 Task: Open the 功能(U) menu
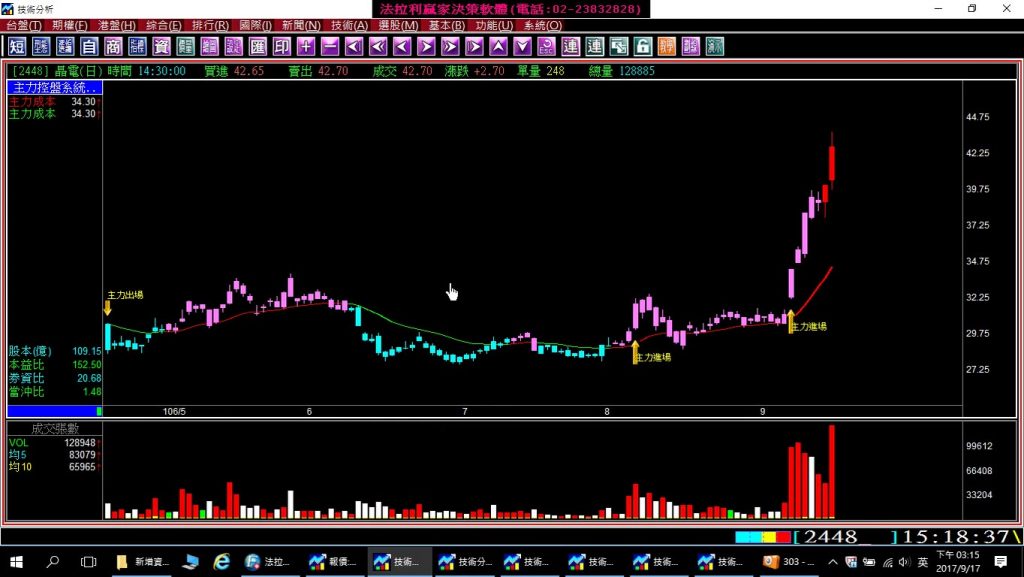pos(494,25)
